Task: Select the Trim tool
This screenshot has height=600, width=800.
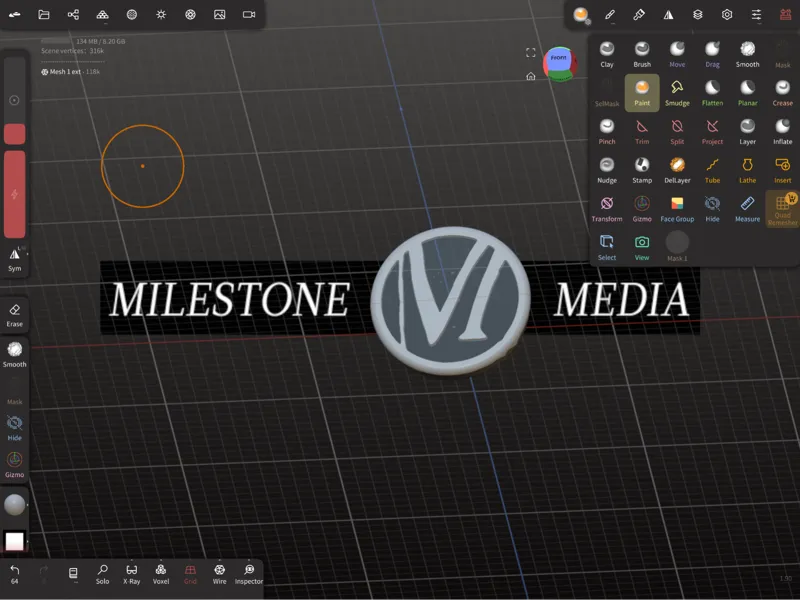Action: [x=642, y=132]
